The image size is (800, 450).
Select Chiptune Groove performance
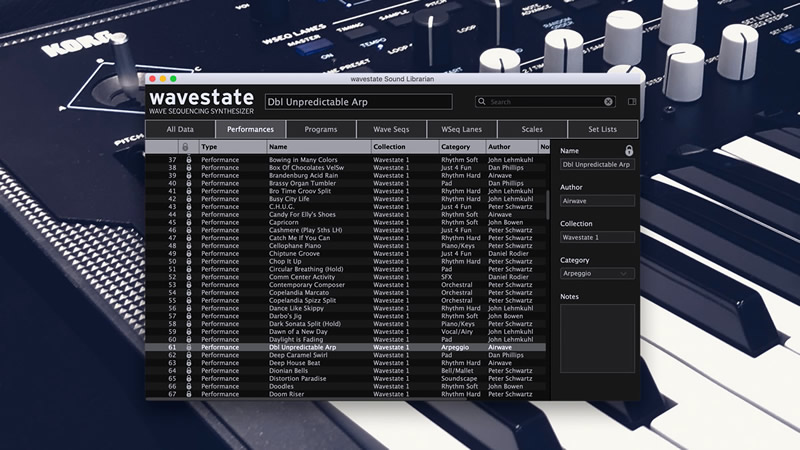point(345,254)
